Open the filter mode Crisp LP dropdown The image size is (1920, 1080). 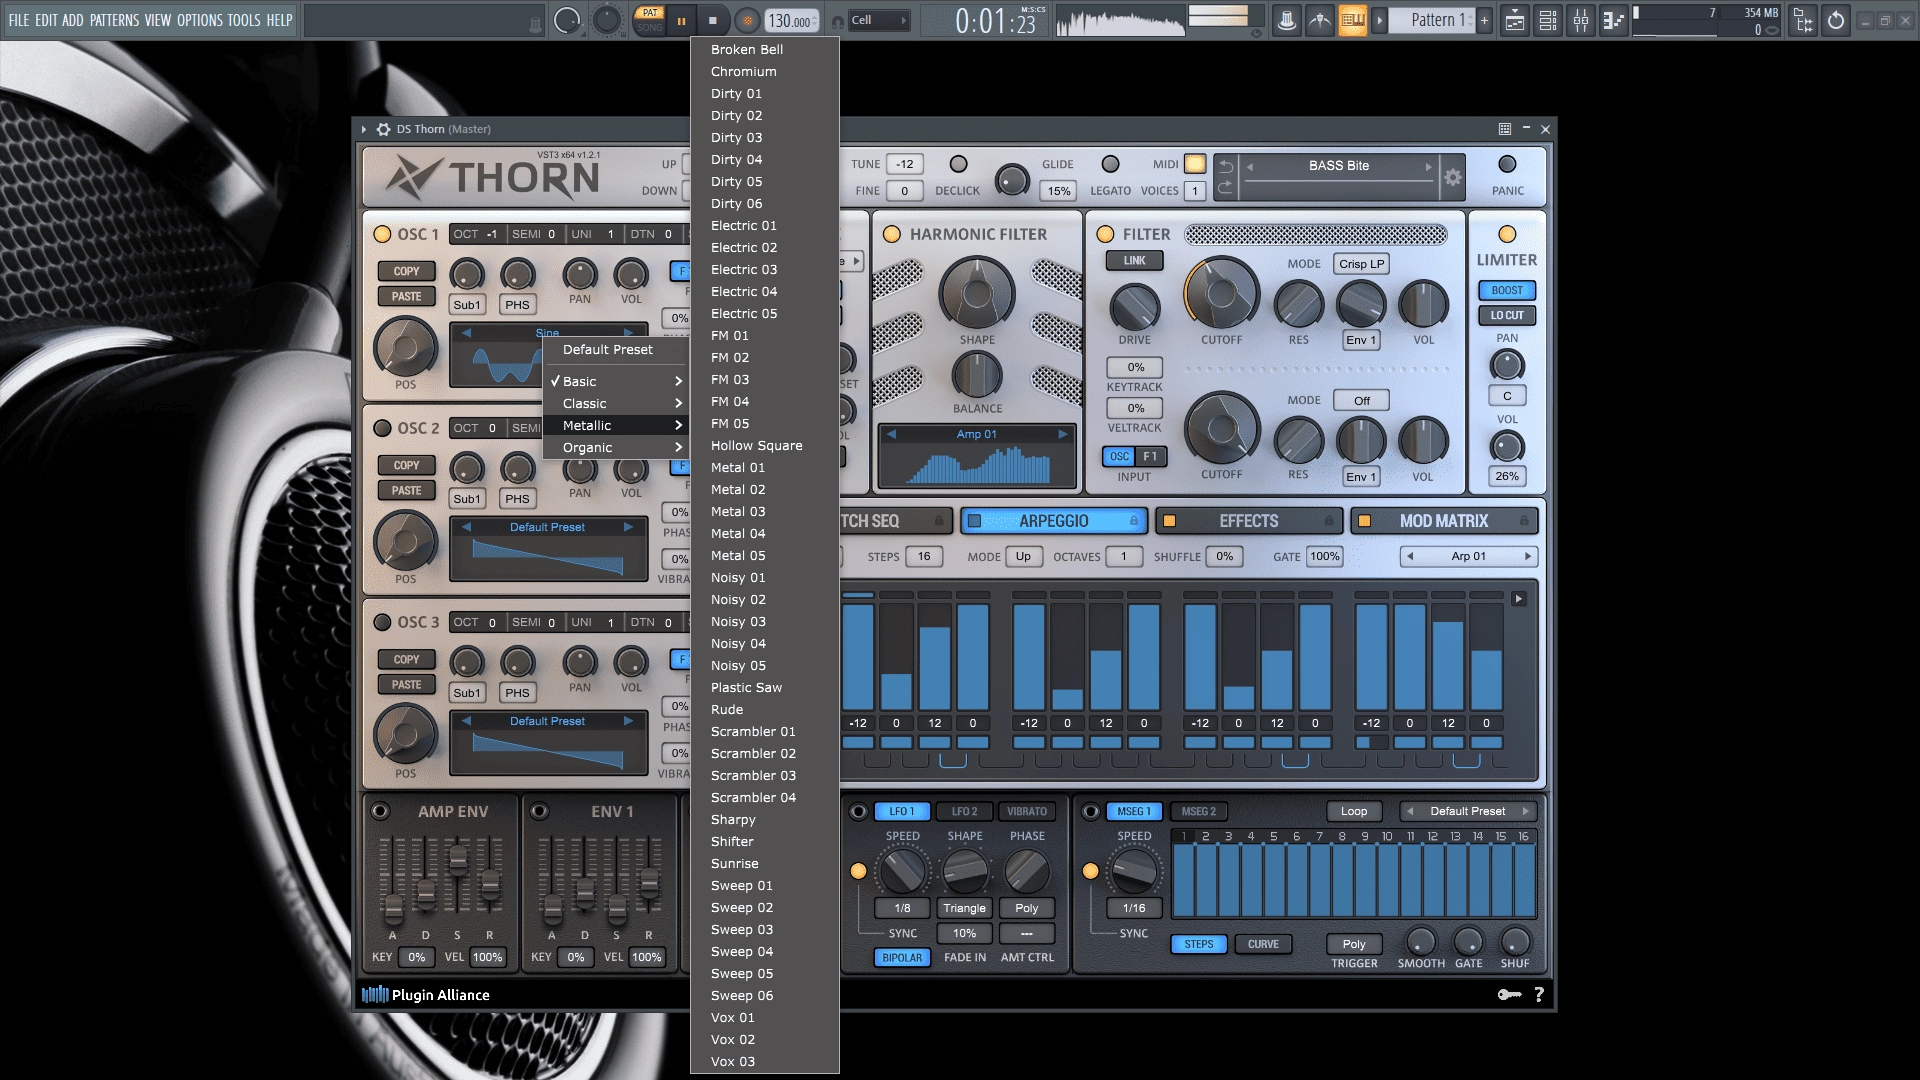(1361, 264)
